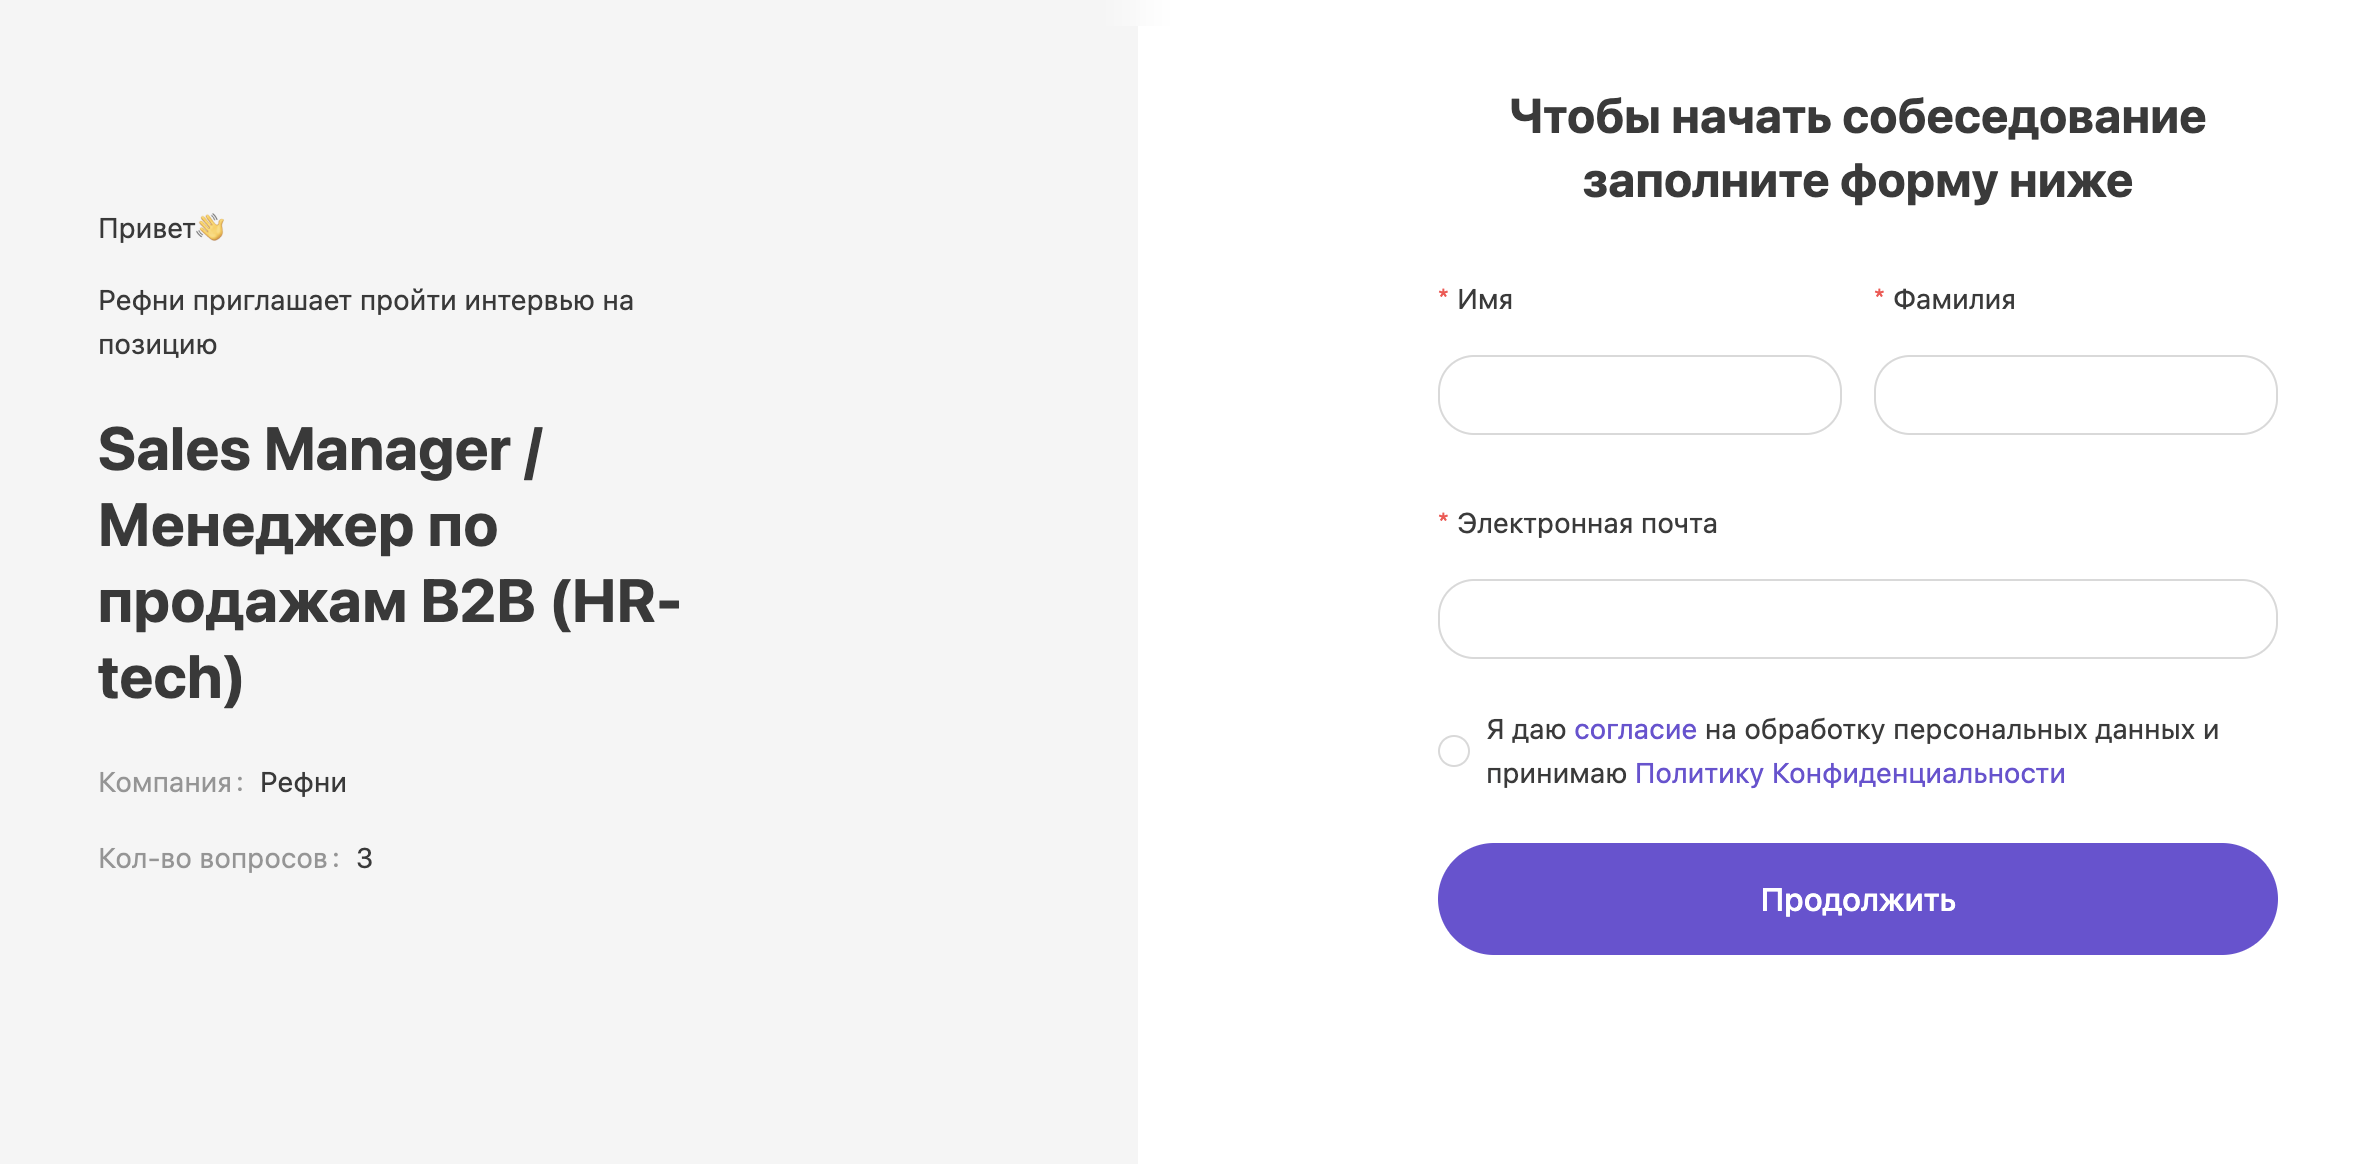2360x1164 pixels.
Task: Click the "Электронная почта" input field
Action: (x=1857, y=619)
